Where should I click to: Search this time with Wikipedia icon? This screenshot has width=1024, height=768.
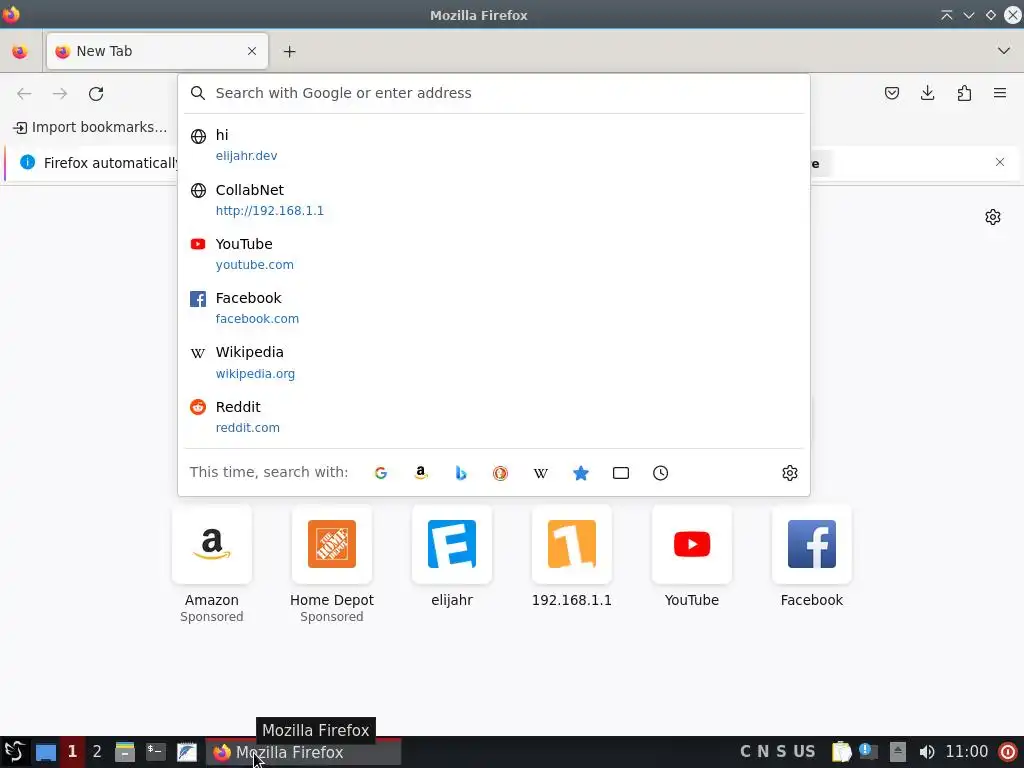coord(541,473)
